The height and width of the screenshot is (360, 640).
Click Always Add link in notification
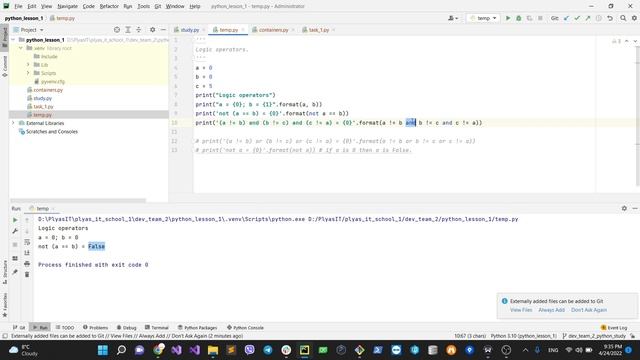[x=551, y=310]
